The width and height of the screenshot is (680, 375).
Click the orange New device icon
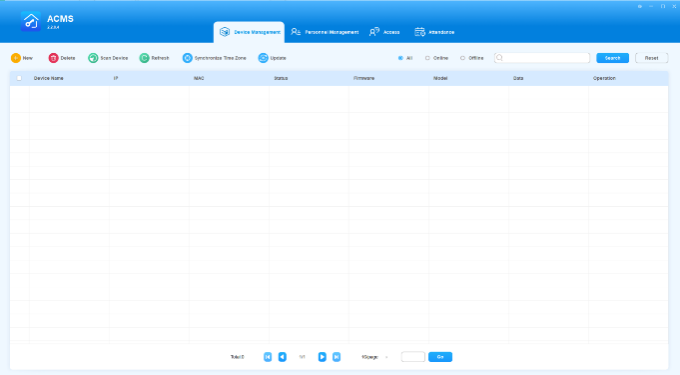pyautogui.click(x=16, y=58)
